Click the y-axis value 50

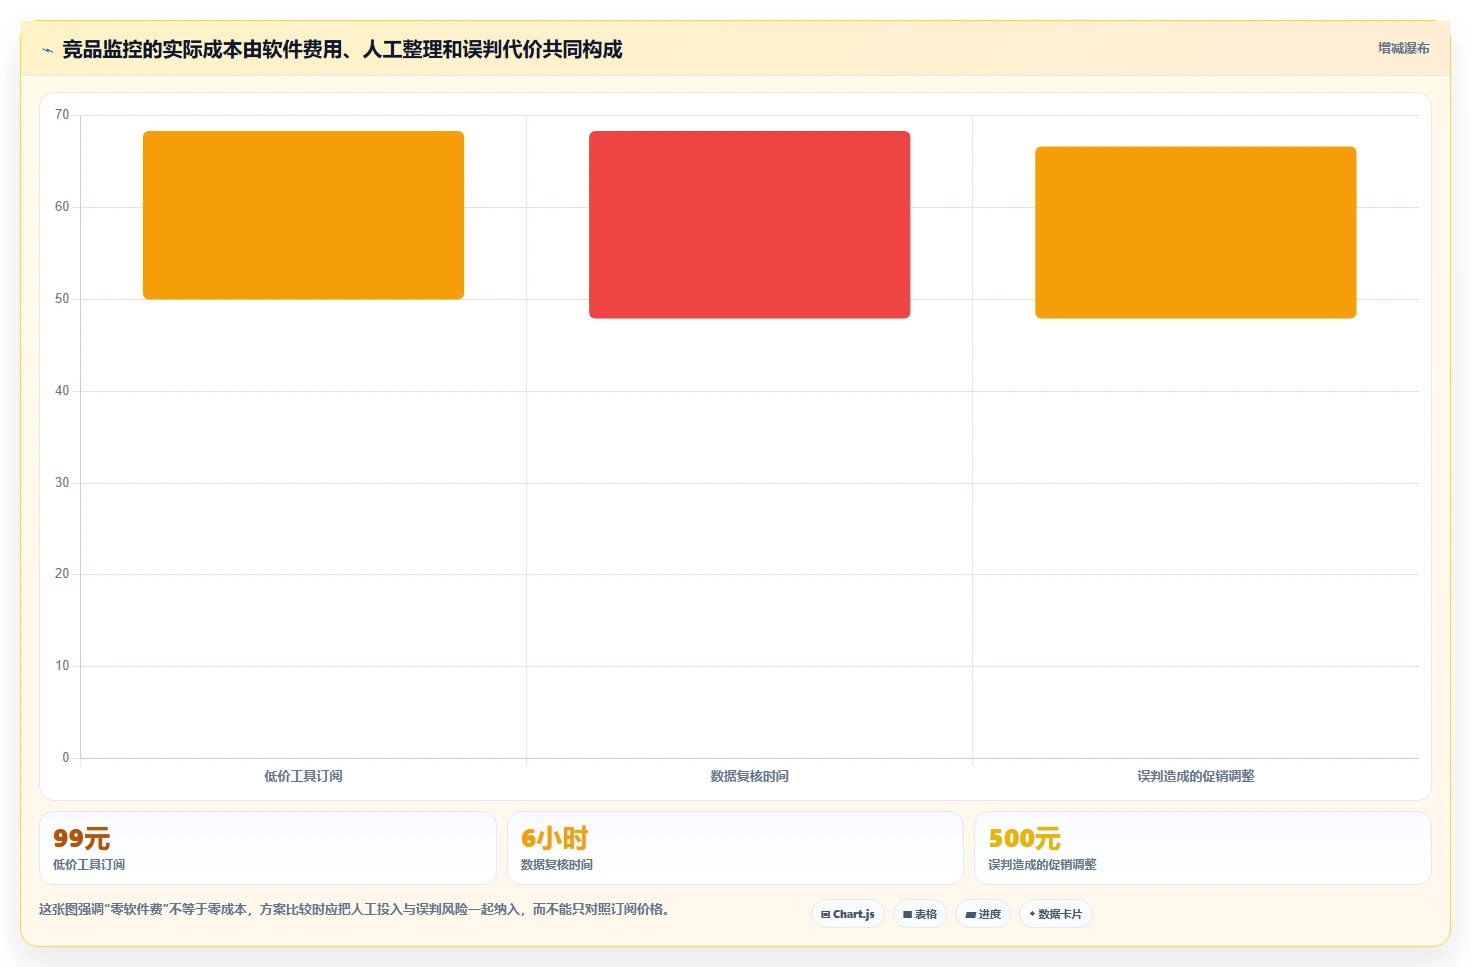[62, 299]
